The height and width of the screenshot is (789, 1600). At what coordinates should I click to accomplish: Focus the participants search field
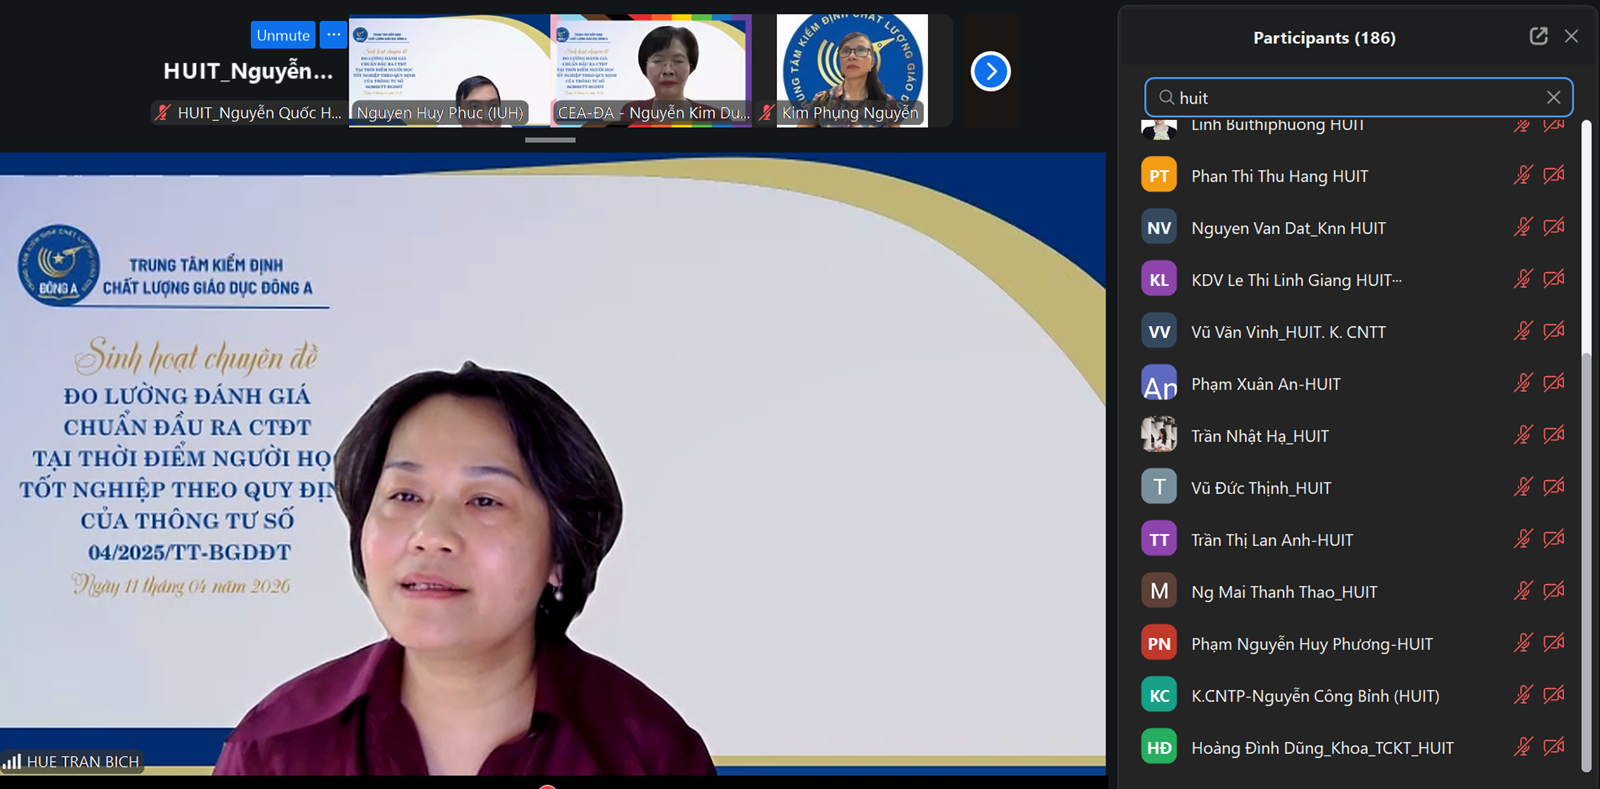(x=1358, y=97)
